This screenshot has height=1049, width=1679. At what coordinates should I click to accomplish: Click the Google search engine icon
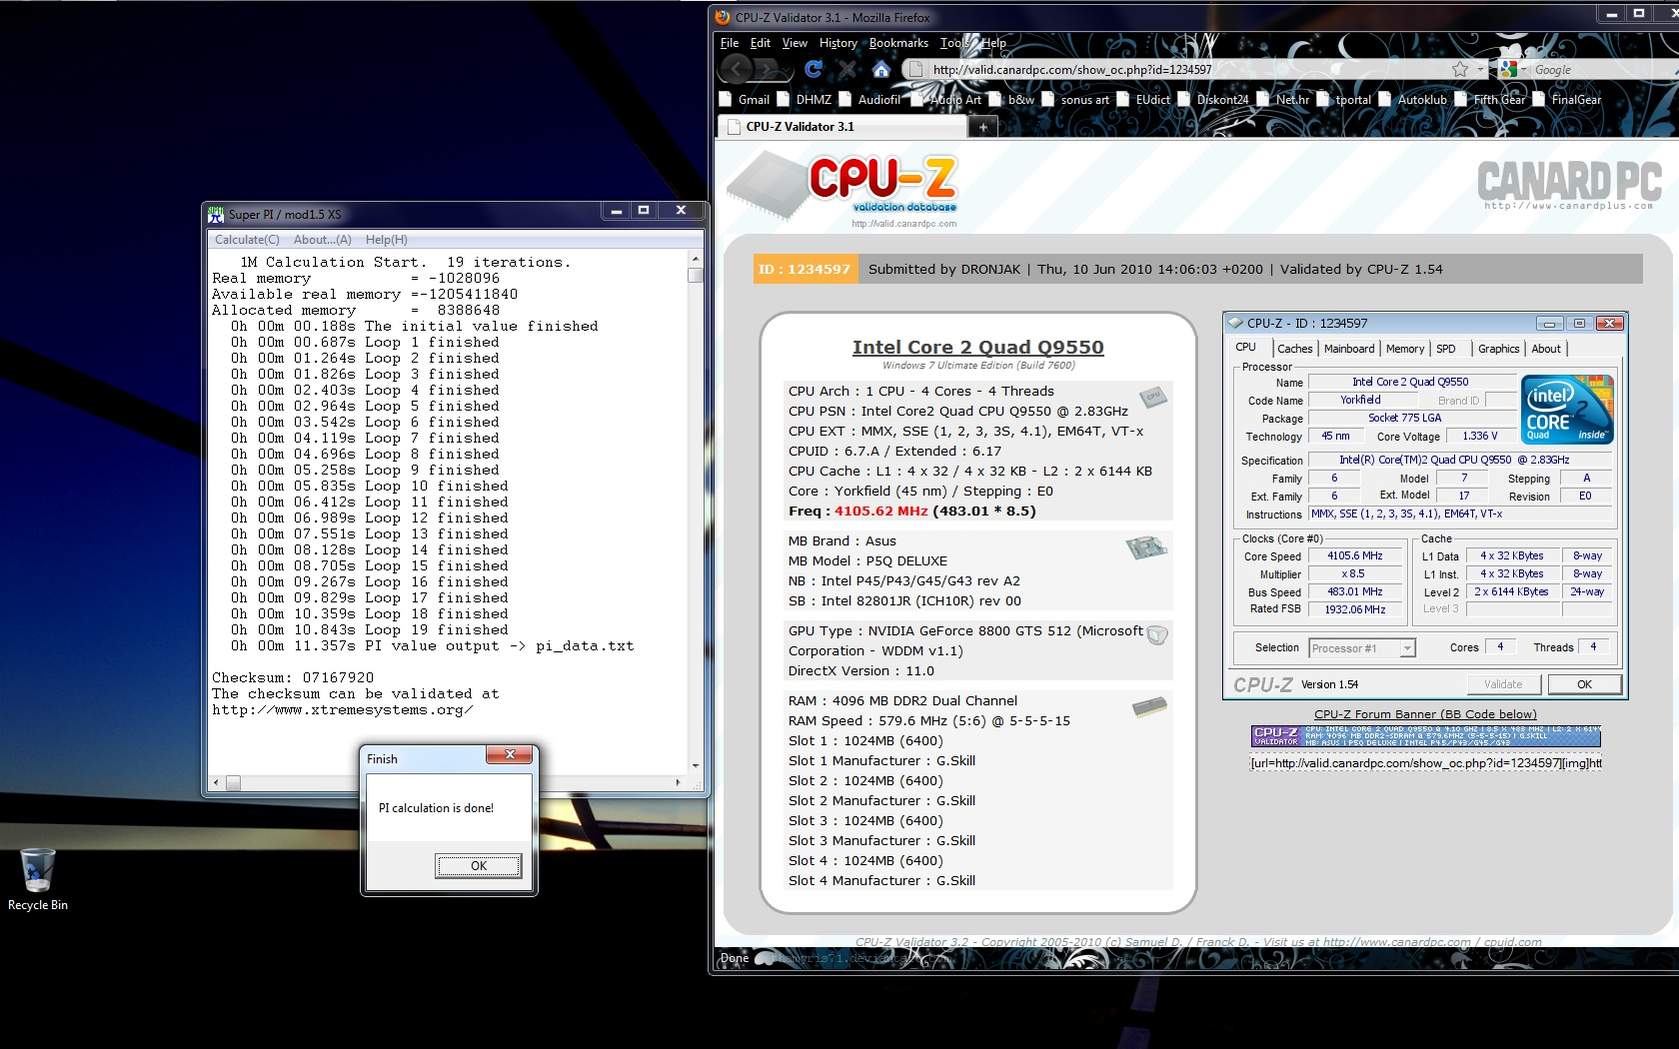(x=1509, y=69)
